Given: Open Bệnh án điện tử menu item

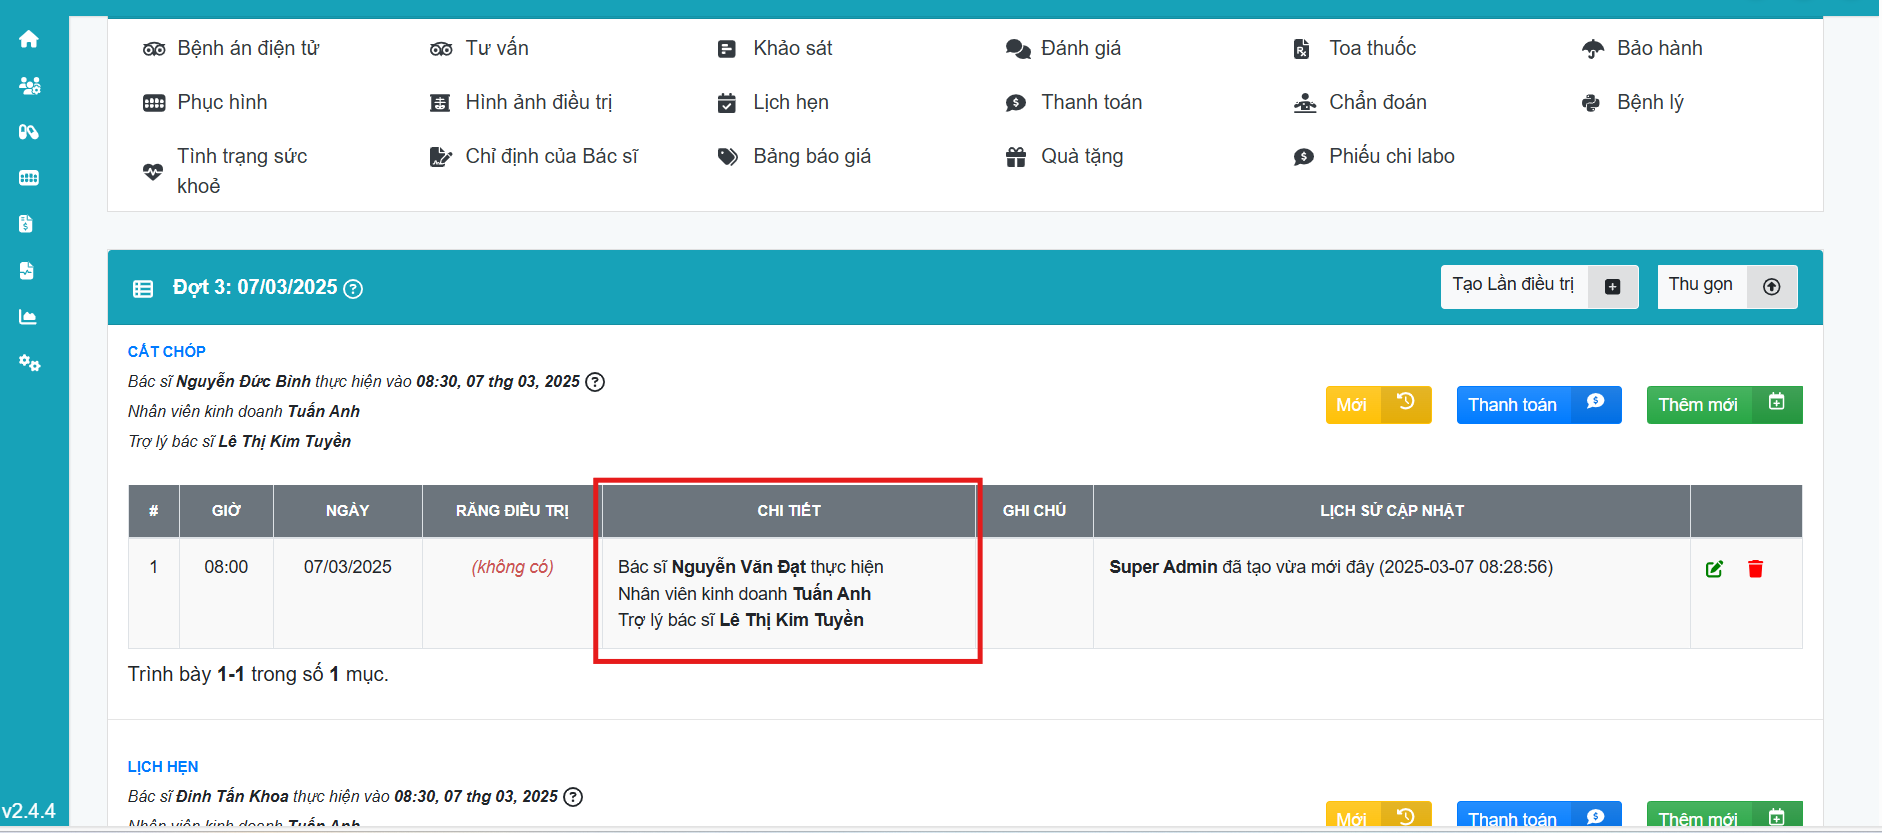Looking at the screenshot, I should click(x=247, y=48).
